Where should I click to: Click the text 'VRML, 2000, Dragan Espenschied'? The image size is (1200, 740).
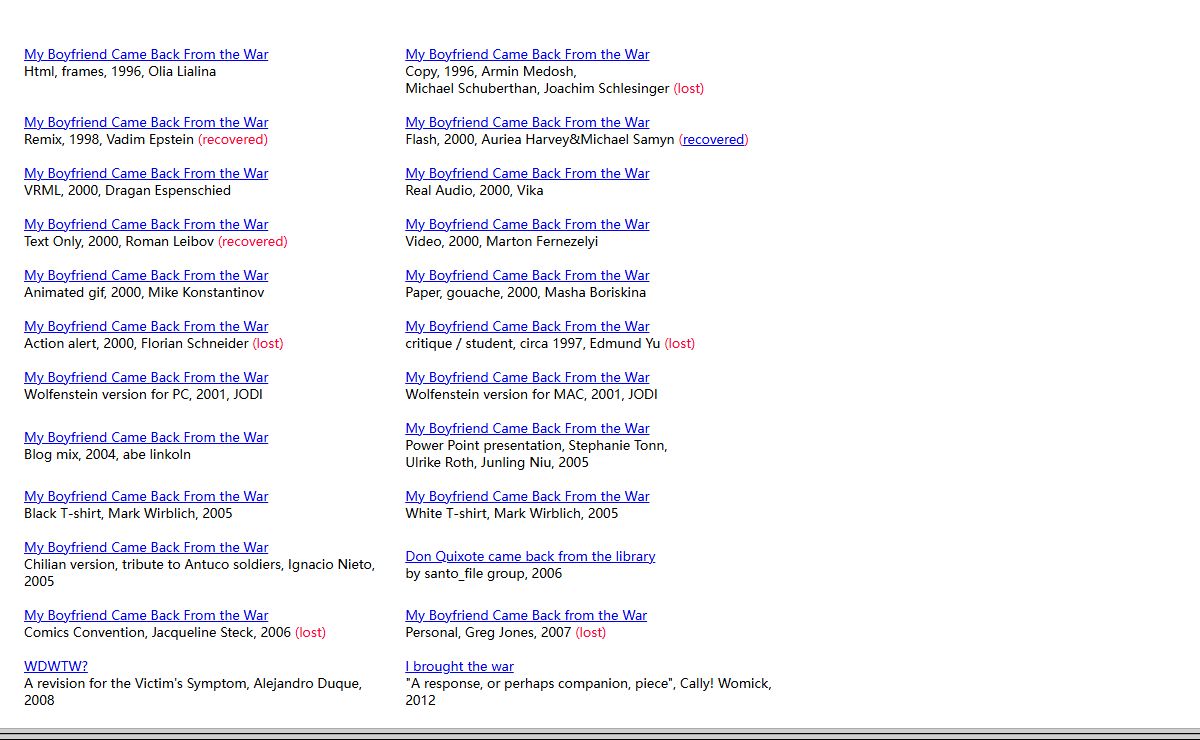pyautogui.click(x=127, y=190)
